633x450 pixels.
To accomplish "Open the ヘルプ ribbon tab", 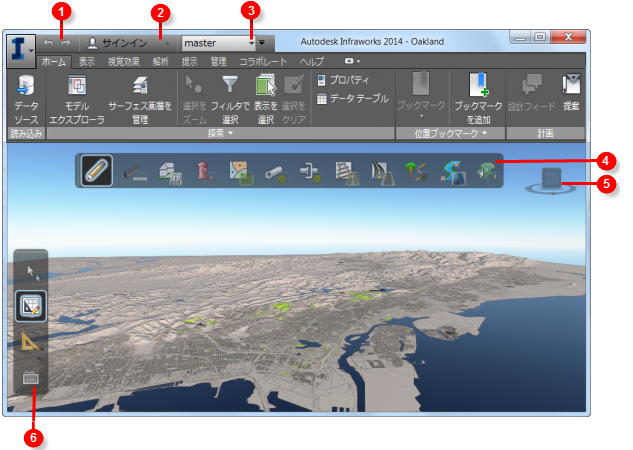I will coord(312,62).
